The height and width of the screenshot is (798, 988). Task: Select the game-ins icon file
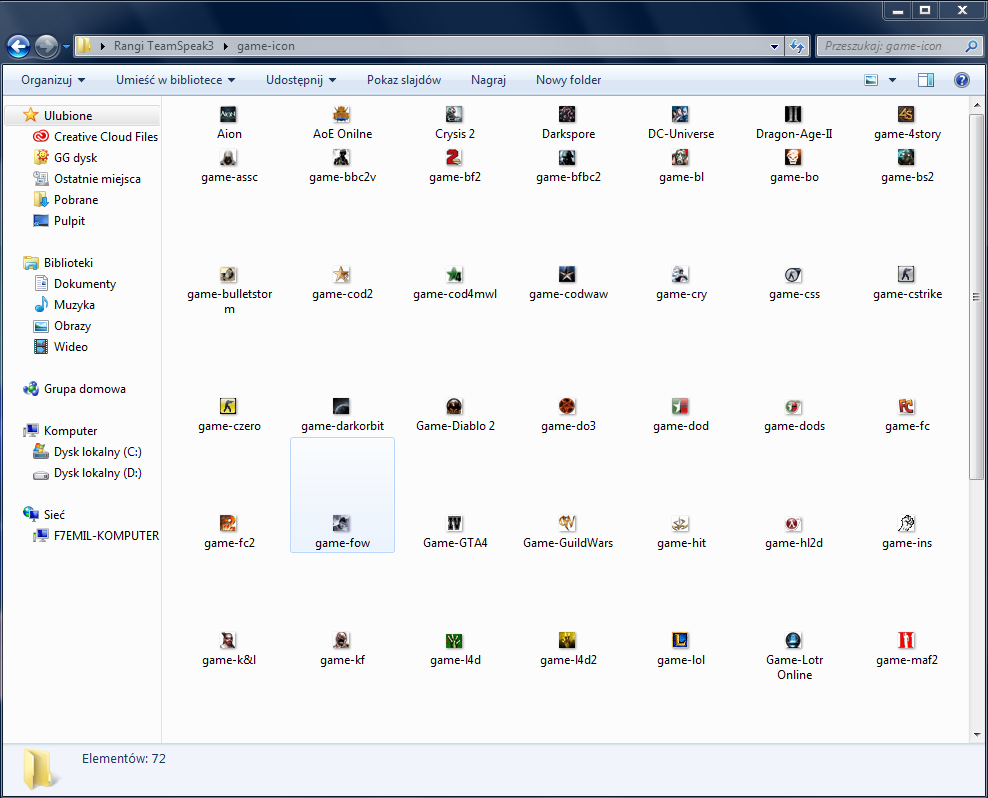click(907, 532)
